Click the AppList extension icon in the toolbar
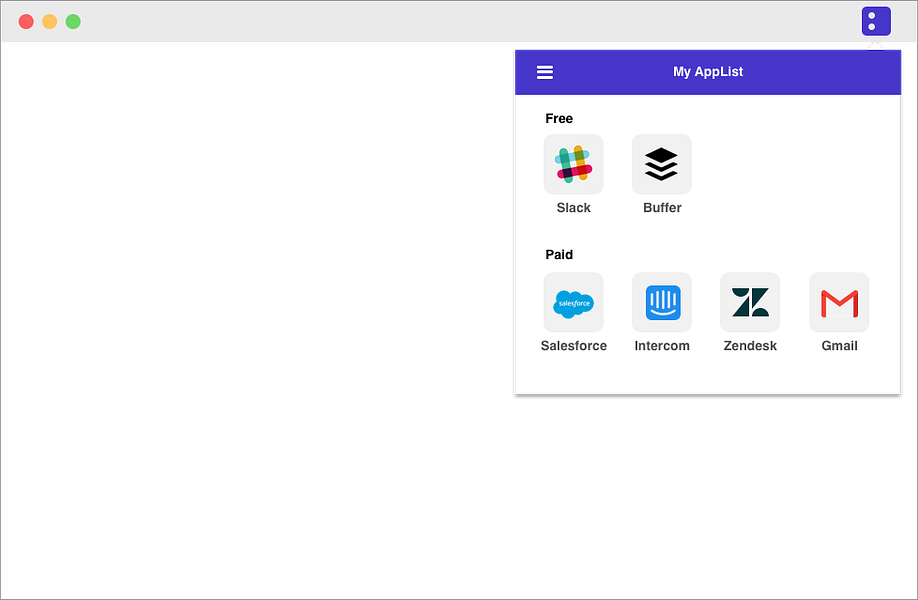Screen dimensions: 918x600 pos(876,21)
